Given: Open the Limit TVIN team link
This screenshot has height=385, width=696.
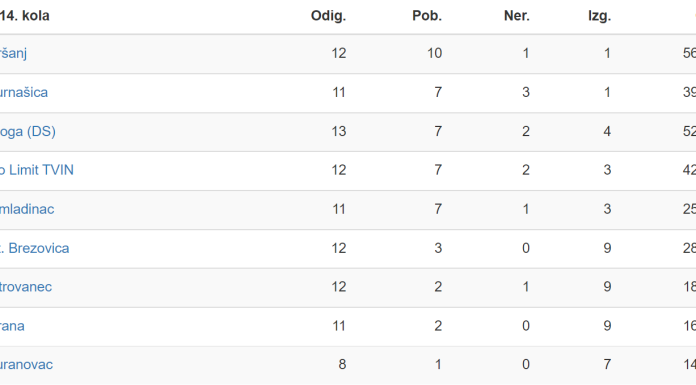Looking at the screenshot, I should point(37,170).
